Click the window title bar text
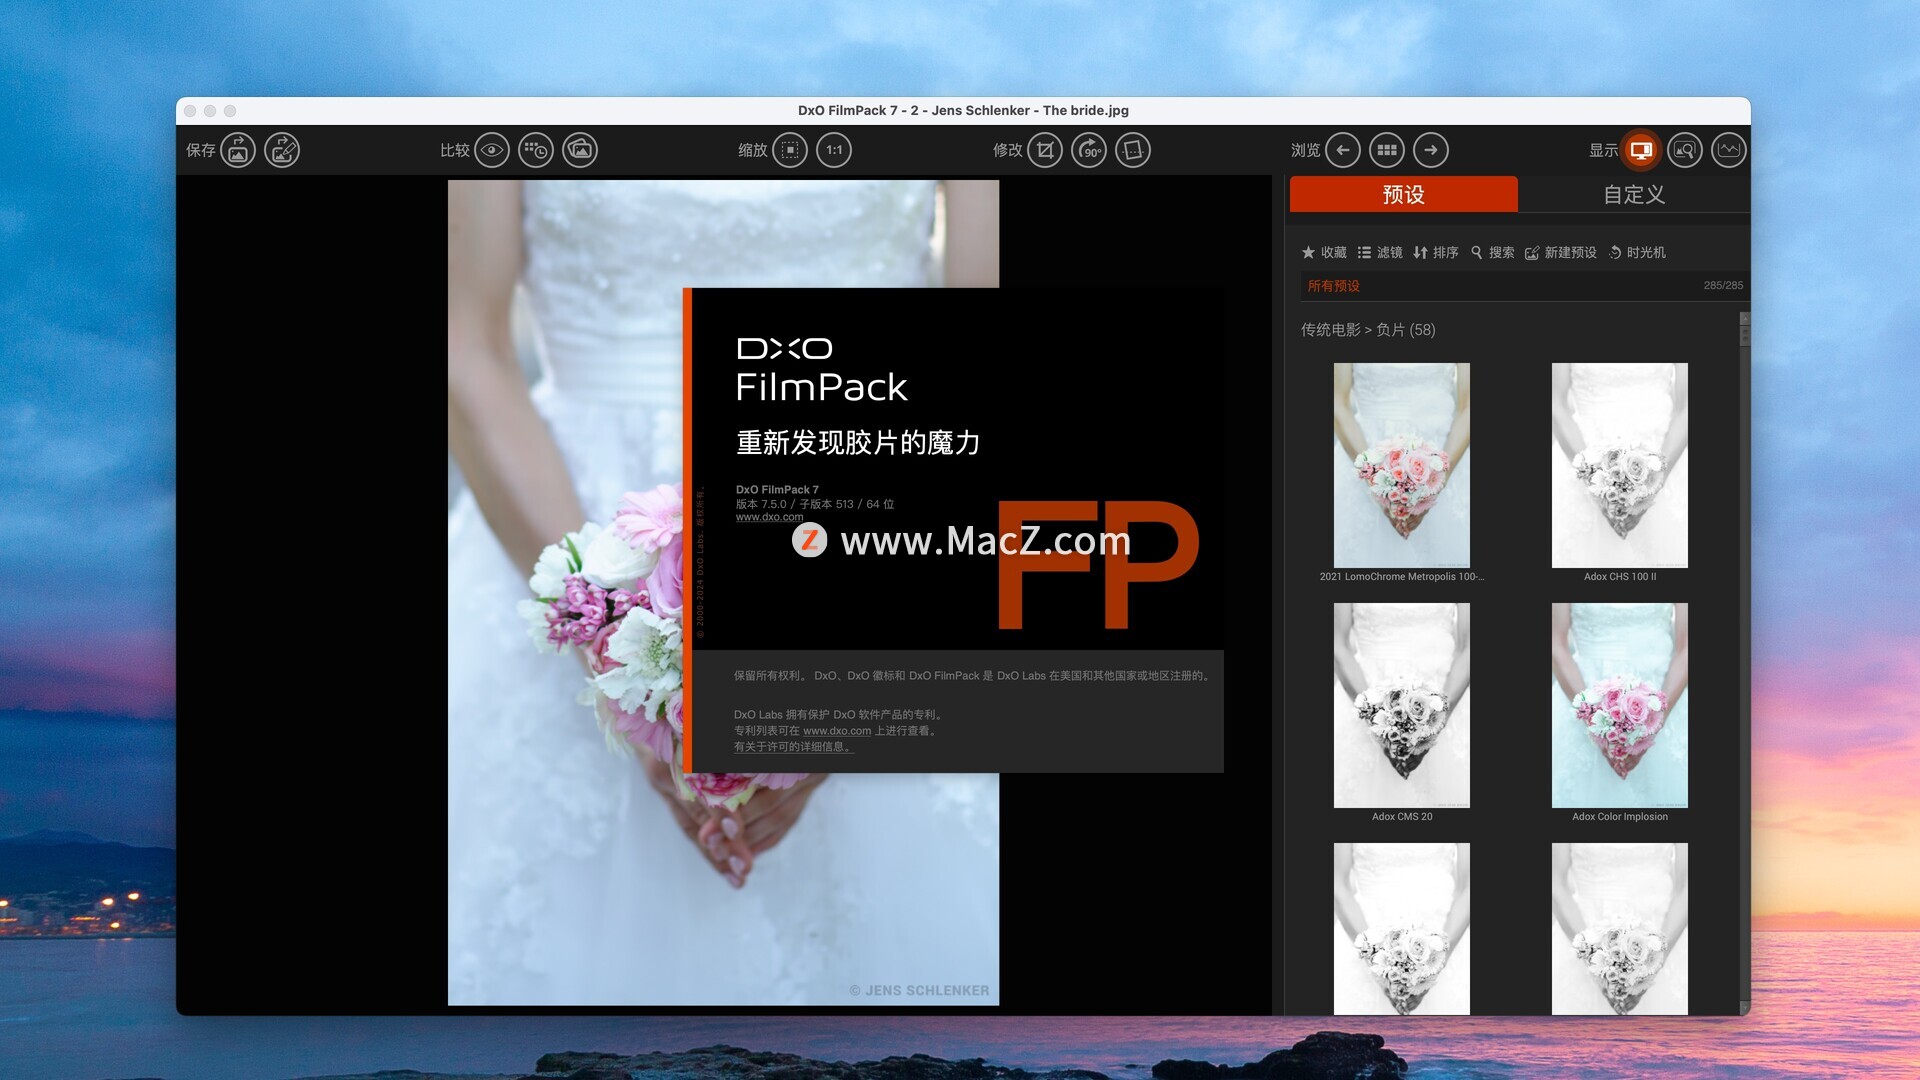The width and height of the screenshot is (1920, 1080). [x=963, y=110]
